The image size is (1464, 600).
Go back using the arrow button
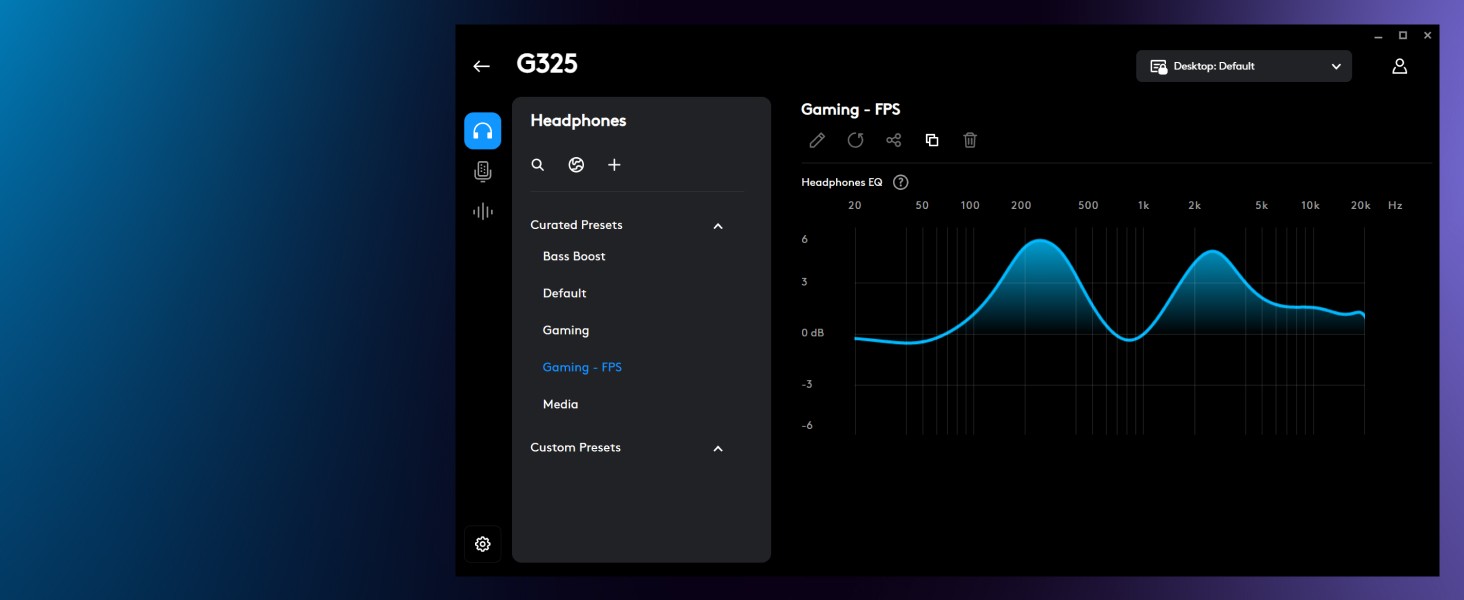[481, 66]
